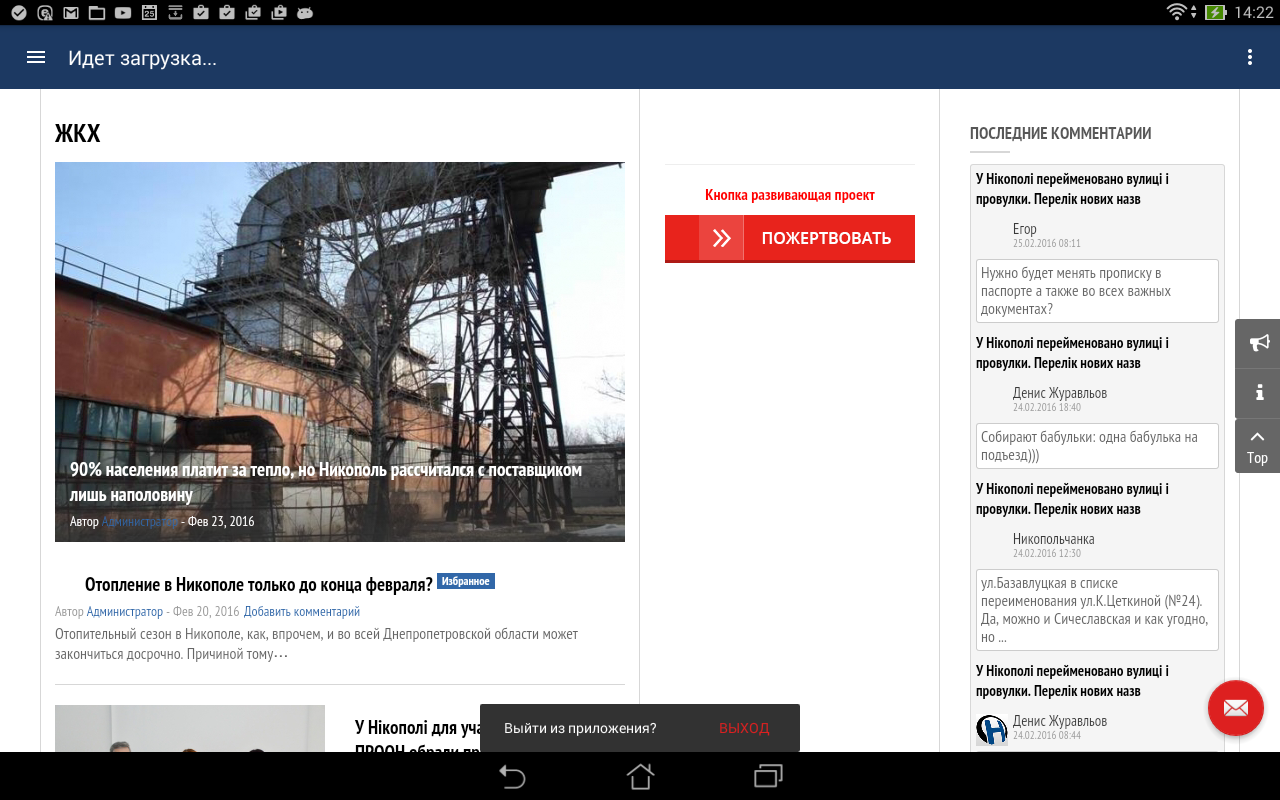Open article 'Отопление в Никополе только до конца февраля?'
Screen dimensions: 1280x800
click(259, 584)
